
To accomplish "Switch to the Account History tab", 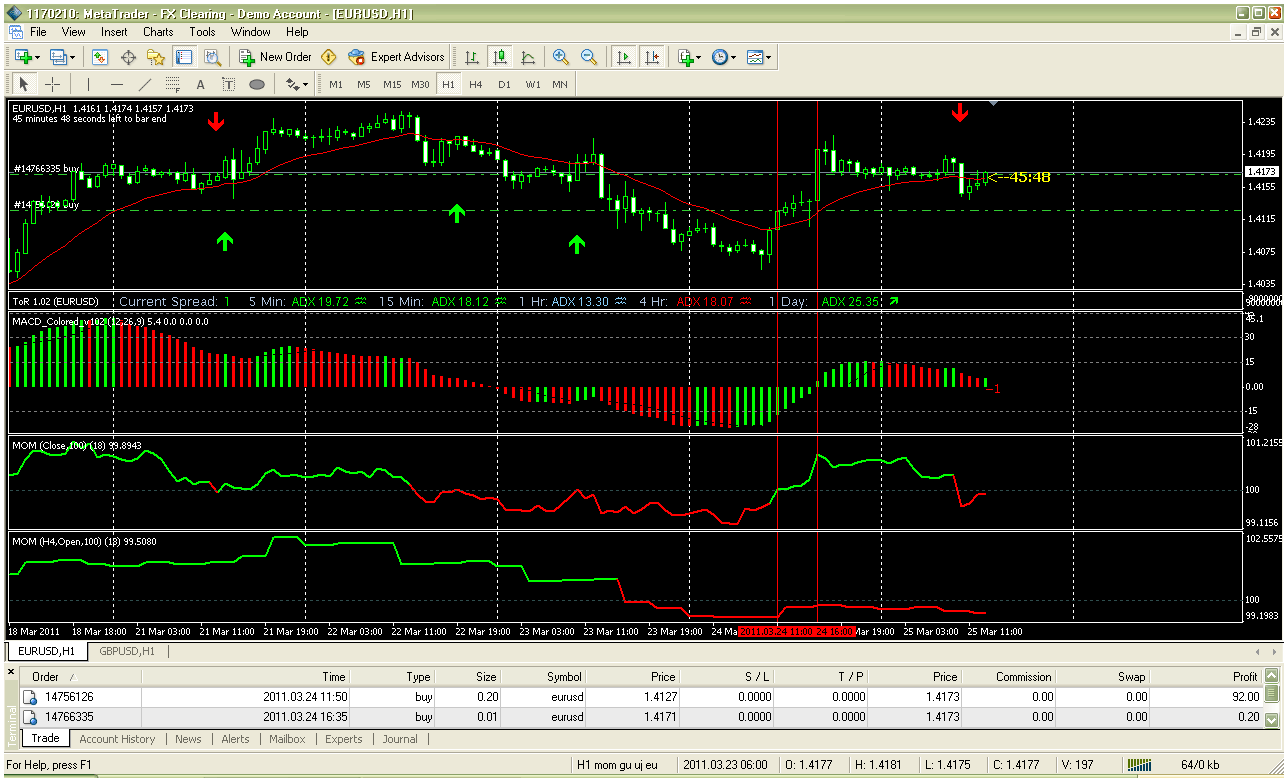I will point(117,739).
